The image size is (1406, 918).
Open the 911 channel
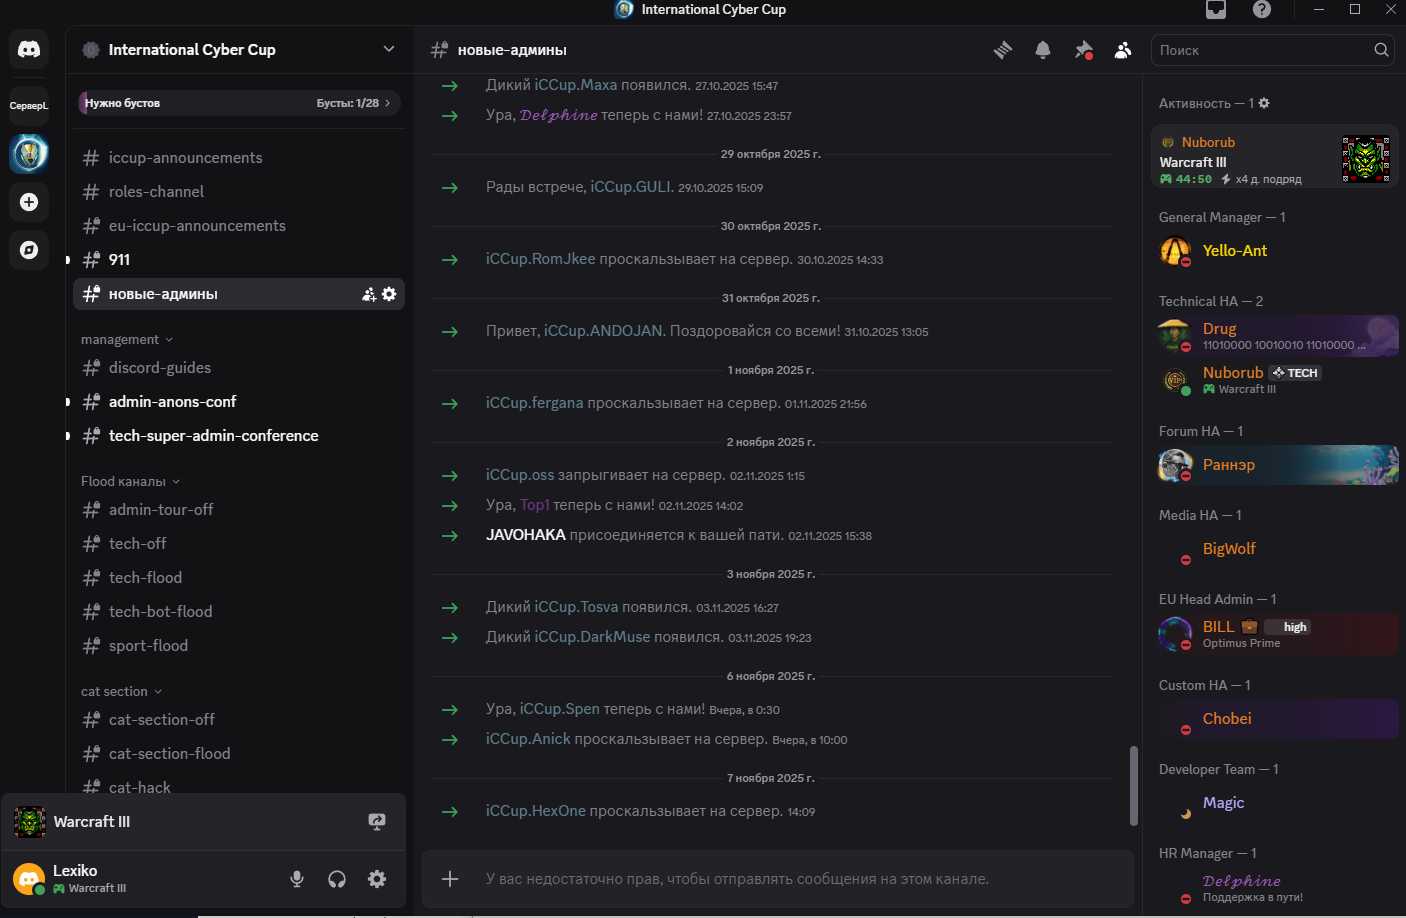[239, 260]
